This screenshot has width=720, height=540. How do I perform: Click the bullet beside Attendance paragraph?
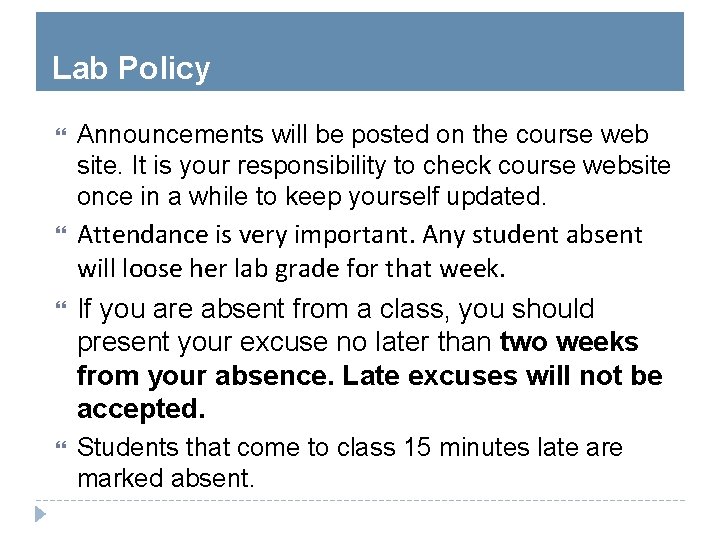click(61, 230)
